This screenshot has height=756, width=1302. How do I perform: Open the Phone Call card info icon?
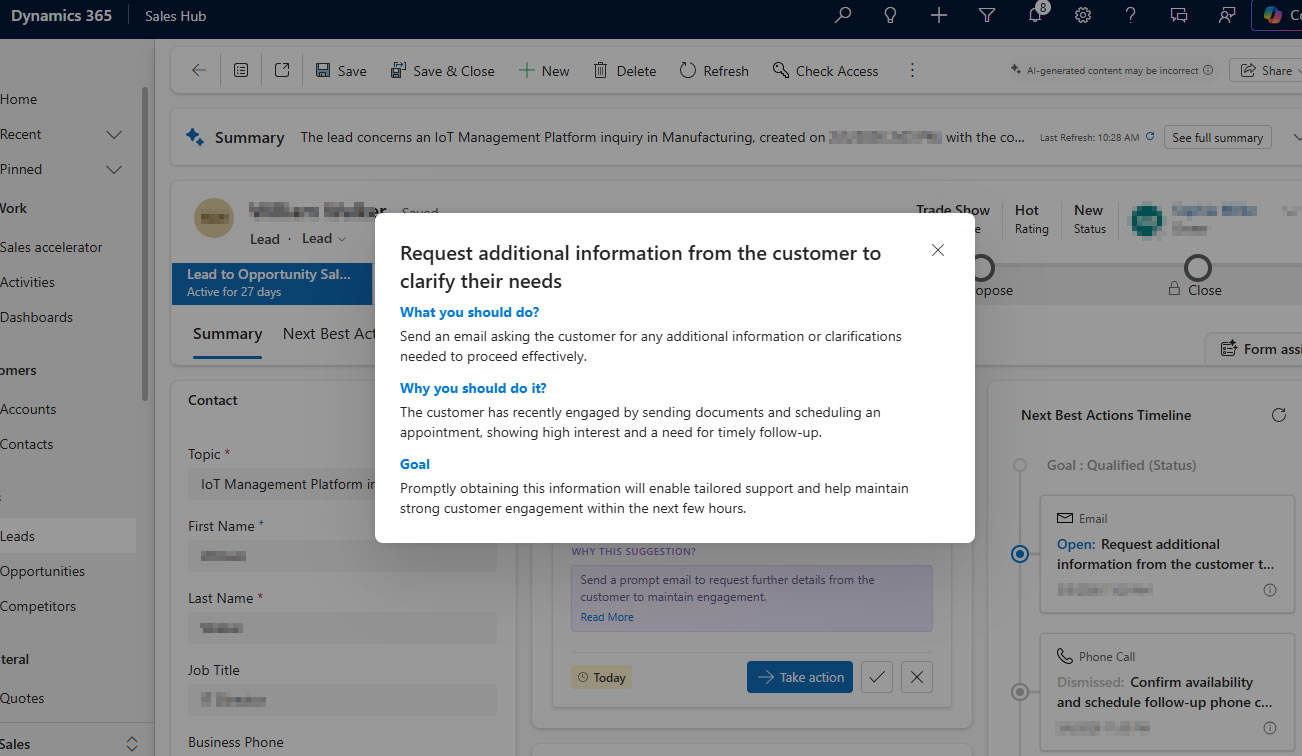pyautogui.click(x=1270, y=728)
